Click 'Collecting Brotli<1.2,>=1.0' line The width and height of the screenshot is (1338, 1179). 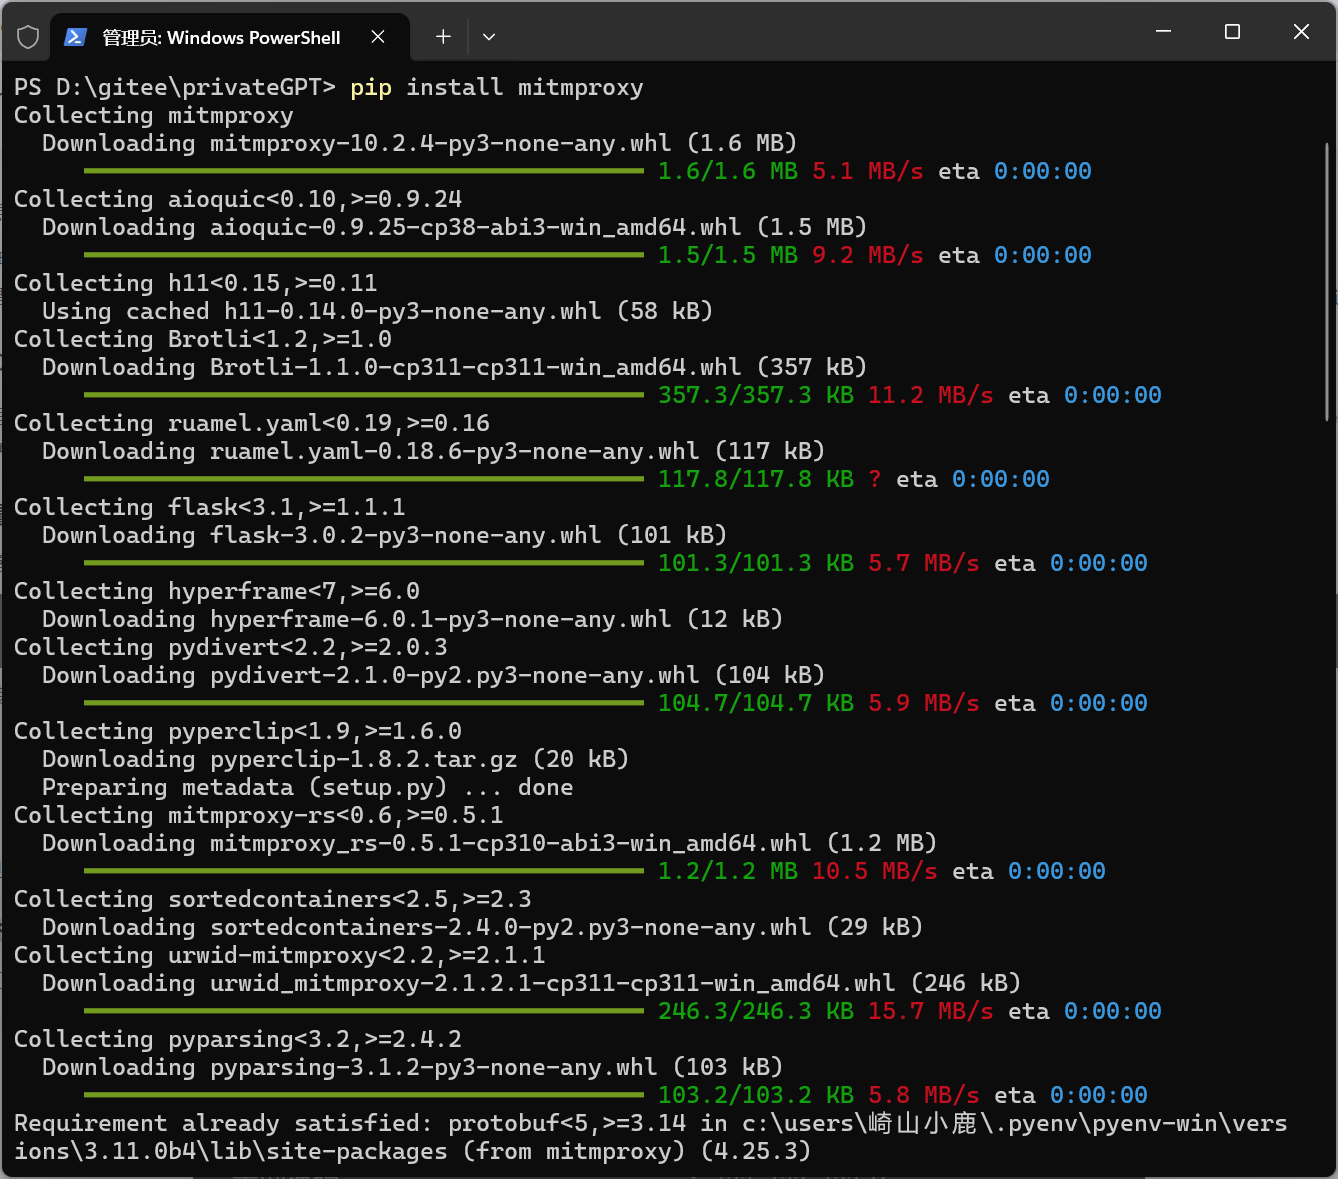(203, 340)
